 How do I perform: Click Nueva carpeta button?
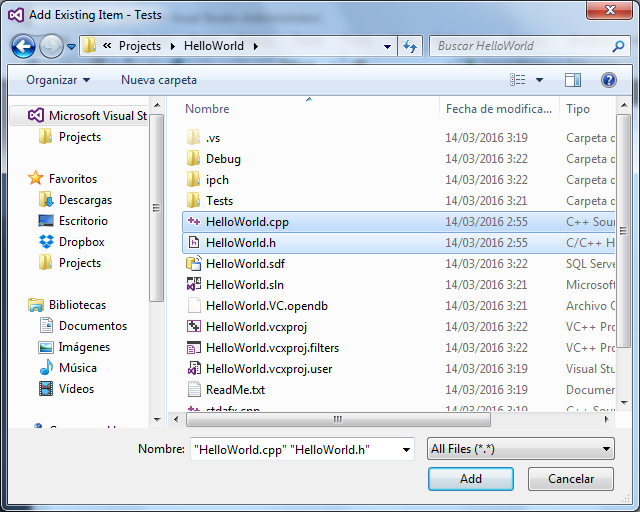[x=159, y=80]
